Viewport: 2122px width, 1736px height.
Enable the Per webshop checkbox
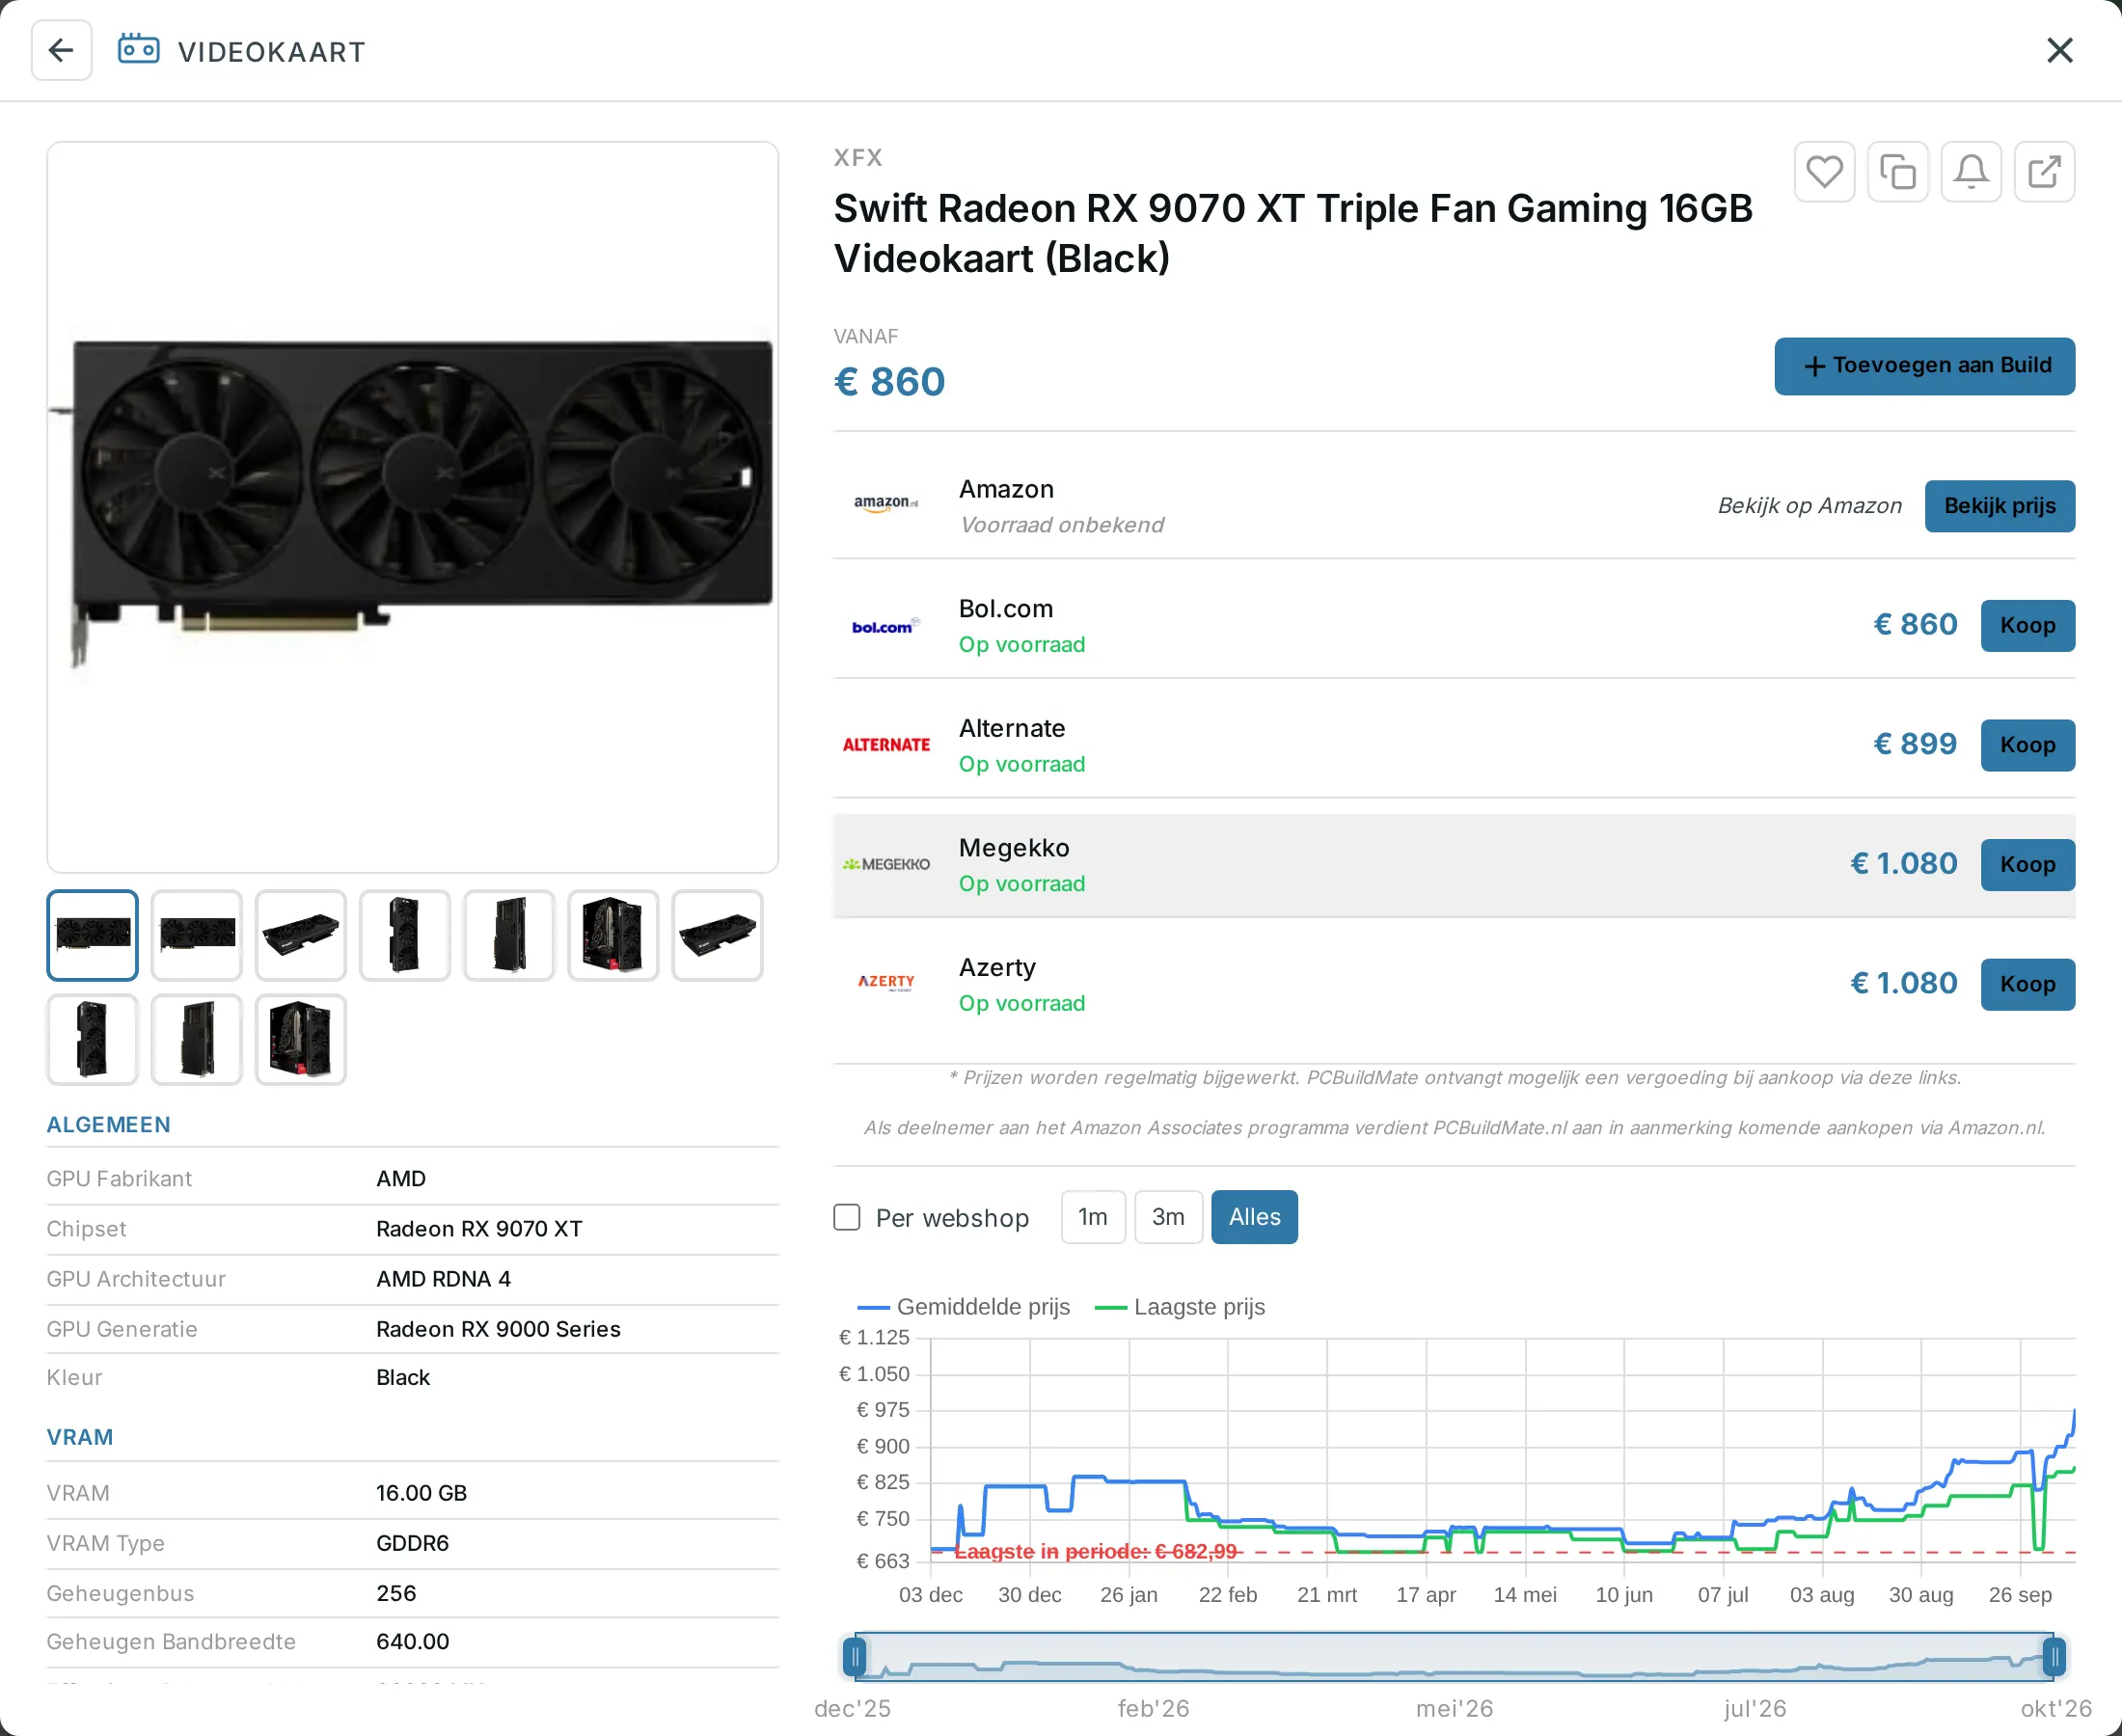pyautogui.click(x=847, y=1217)
